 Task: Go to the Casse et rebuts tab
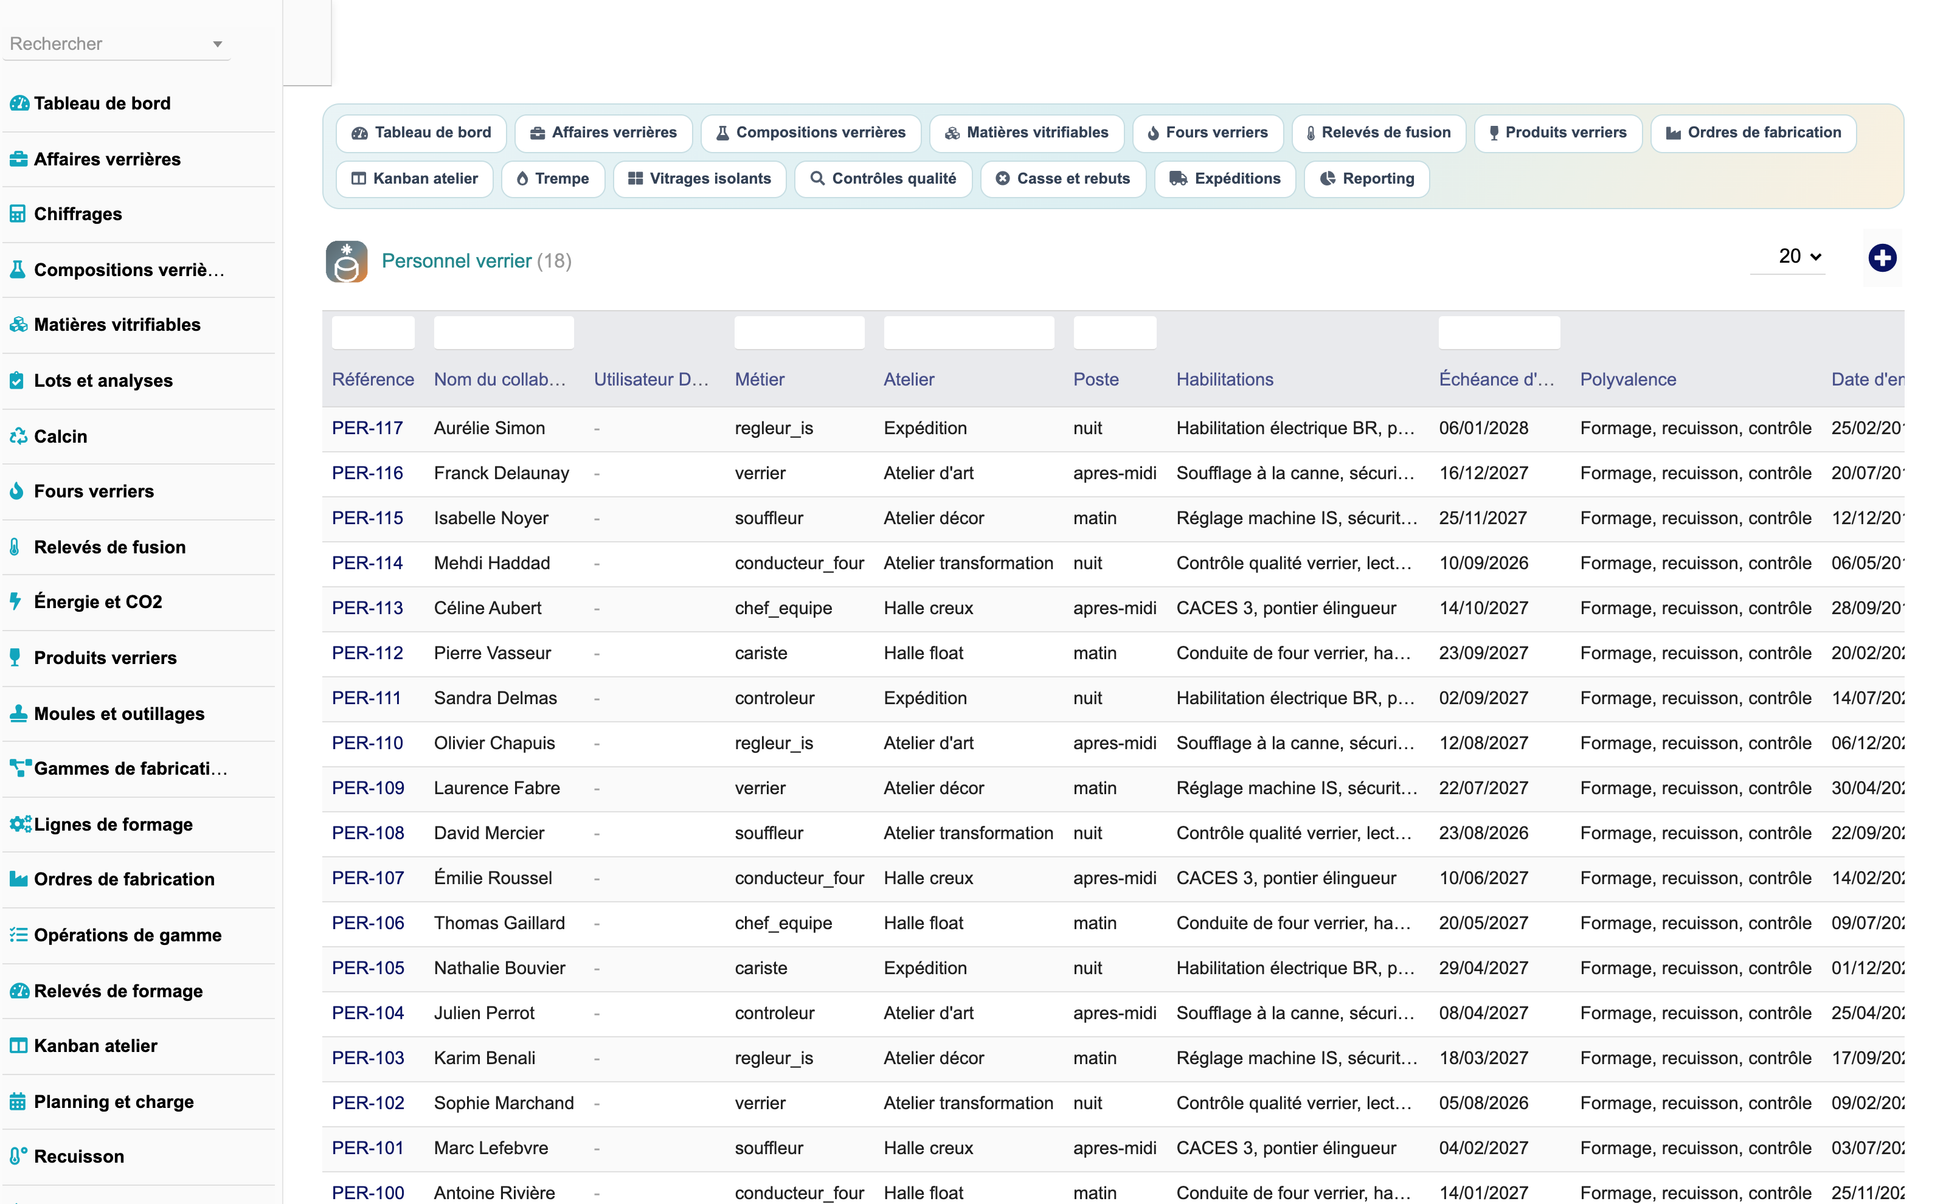coord(1063,179)
